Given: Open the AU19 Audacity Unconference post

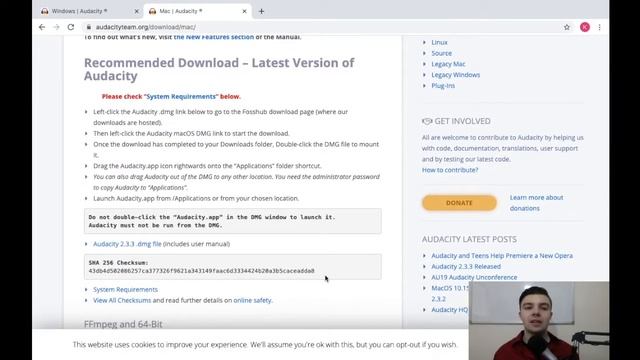Looking at the screenshot, I should coord(474,278).
